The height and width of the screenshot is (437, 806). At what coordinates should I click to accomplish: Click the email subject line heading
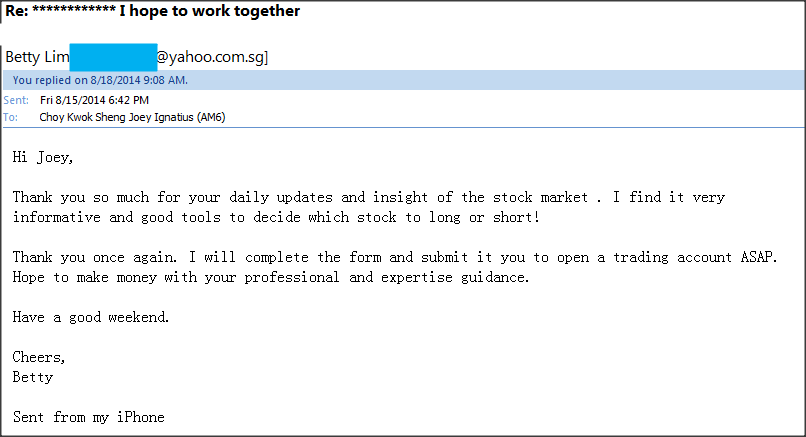pyautogui.click(x=153, y=11)
